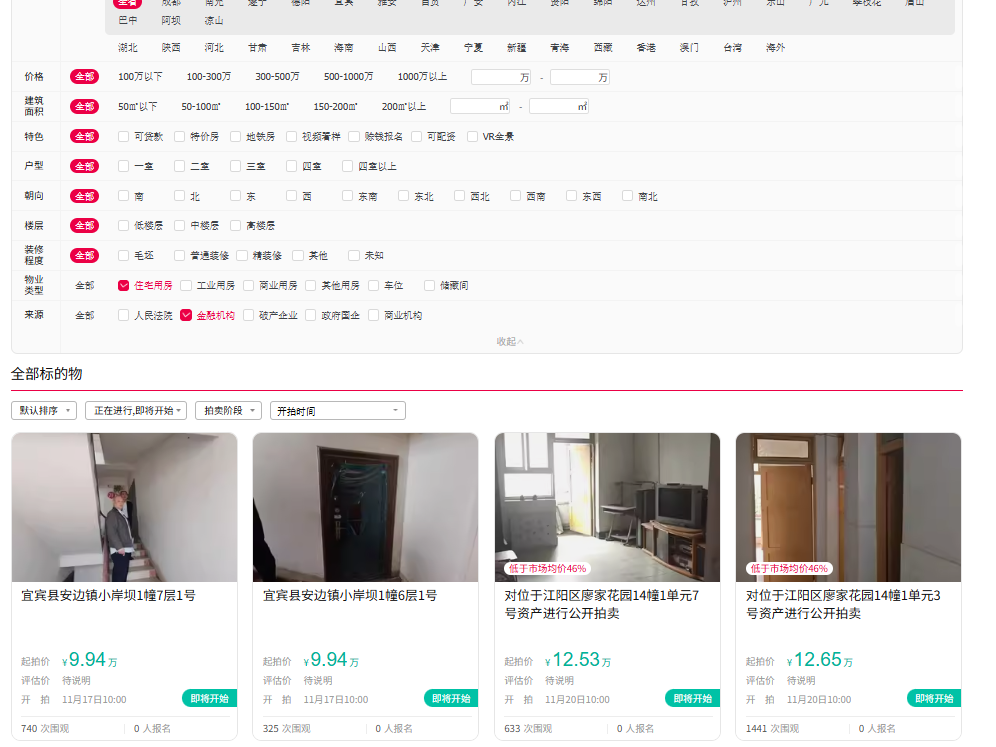Image resolution: width=996 pixels, height=747 pixels.
Task: Collapse filters with the 收起 arrow
Action: click(x=510, y=341)
